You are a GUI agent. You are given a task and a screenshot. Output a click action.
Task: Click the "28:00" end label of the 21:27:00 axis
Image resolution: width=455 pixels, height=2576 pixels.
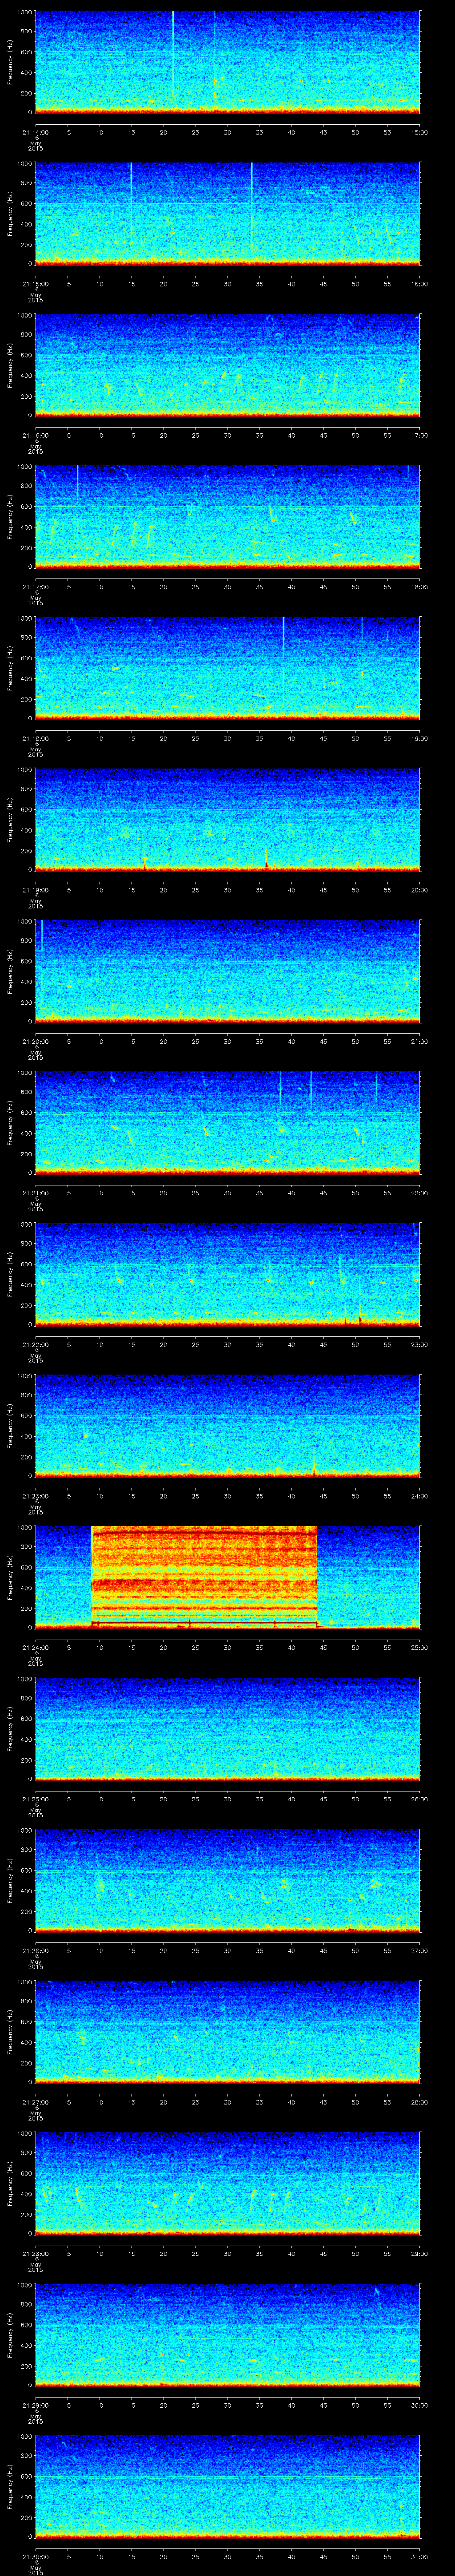(x=419, y=2102)
